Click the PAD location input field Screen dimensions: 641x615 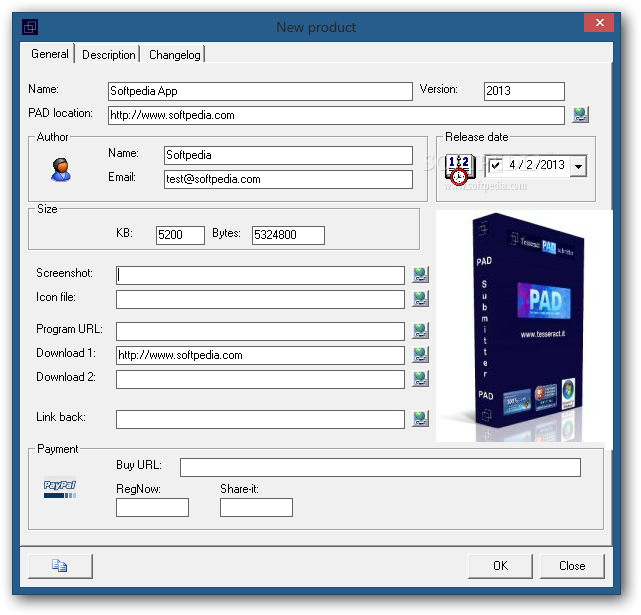click(336, 115)
